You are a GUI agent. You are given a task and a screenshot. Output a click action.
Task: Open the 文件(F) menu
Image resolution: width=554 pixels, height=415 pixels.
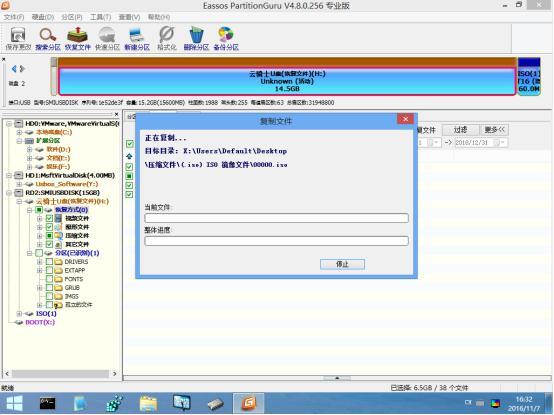tap(14, 17)
